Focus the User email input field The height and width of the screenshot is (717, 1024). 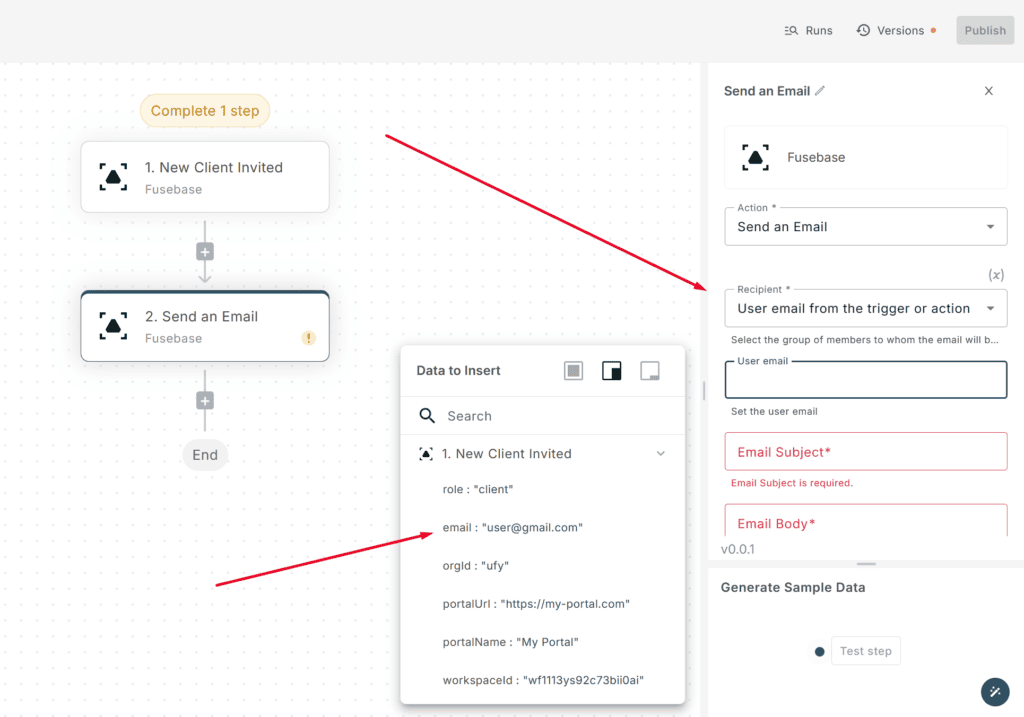click(865, 379)
